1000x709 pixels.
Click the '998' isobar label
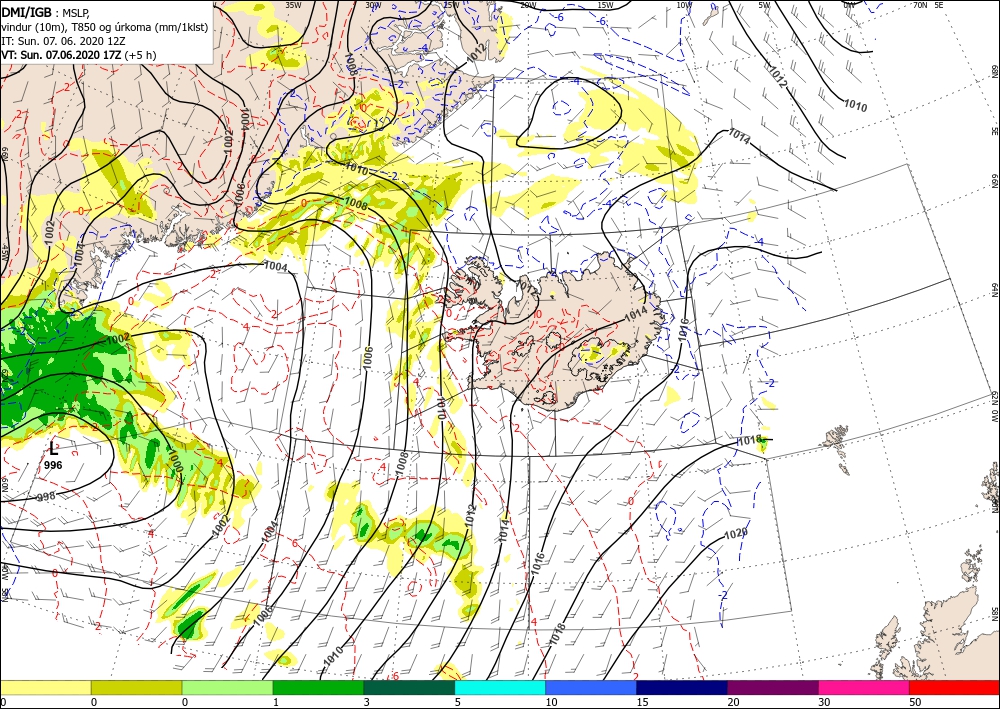(45, 497)
